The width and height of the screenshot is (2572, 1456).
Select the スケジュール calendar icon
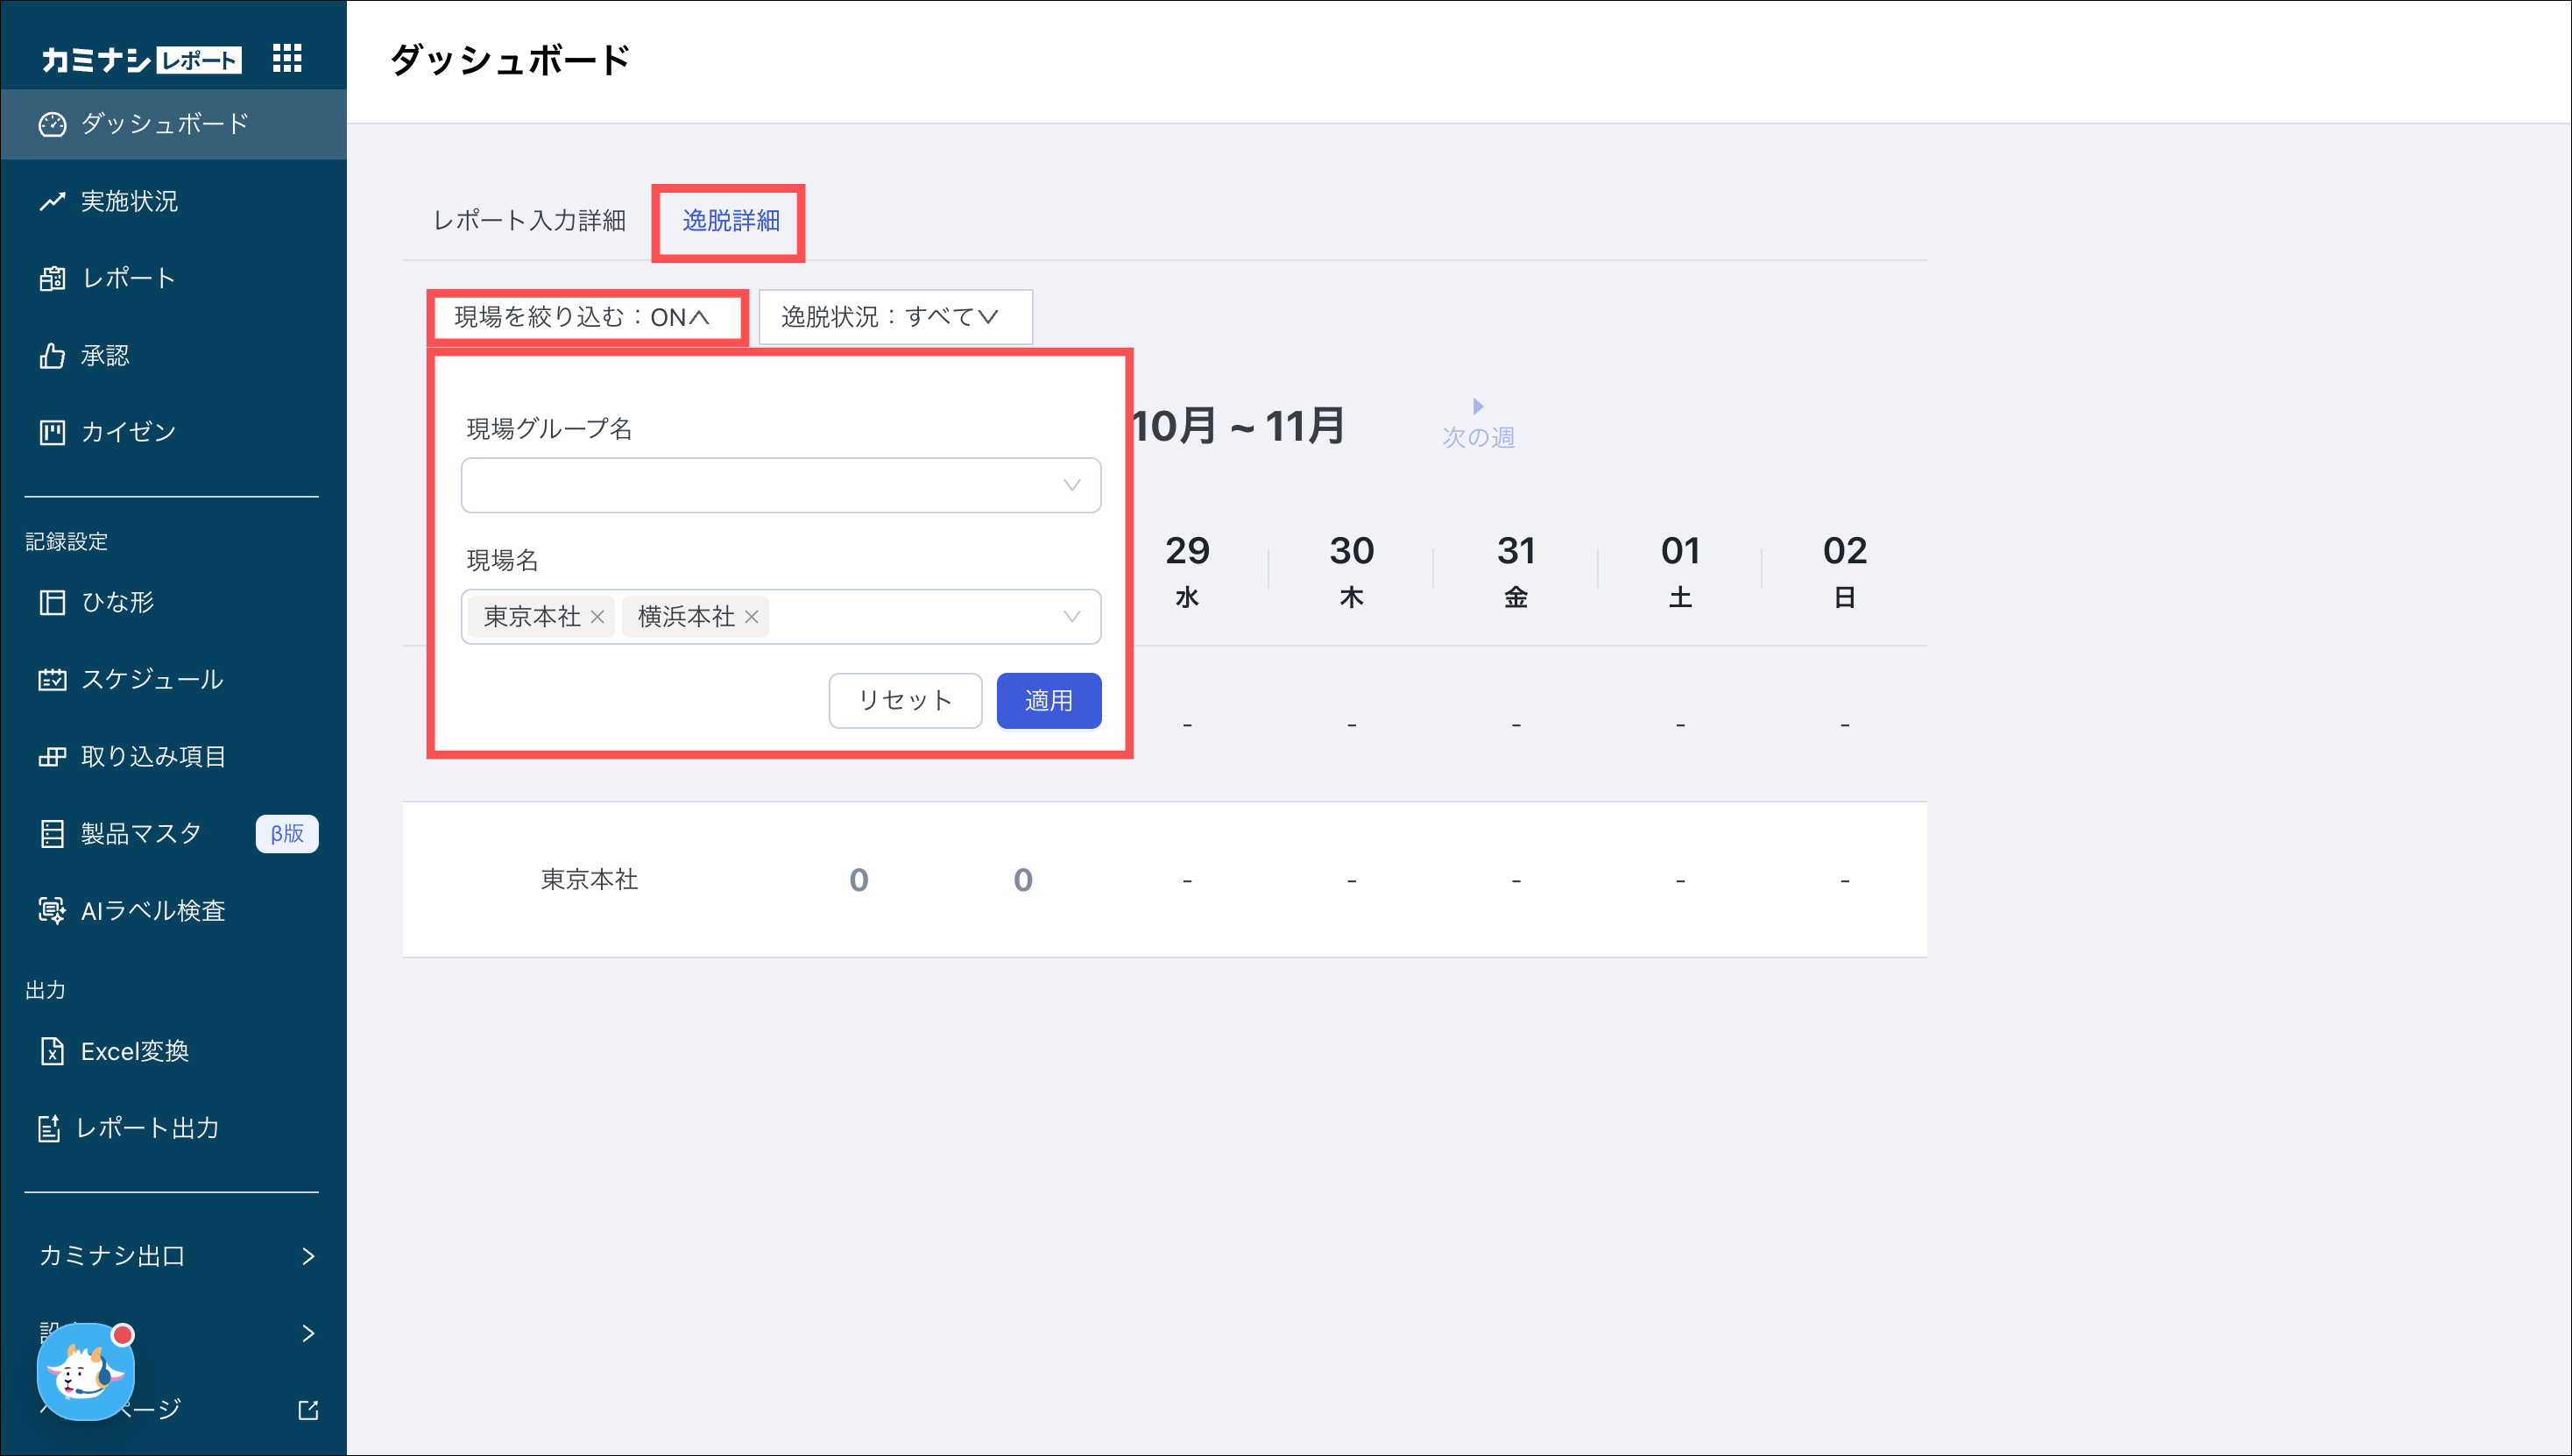[52, 680]
